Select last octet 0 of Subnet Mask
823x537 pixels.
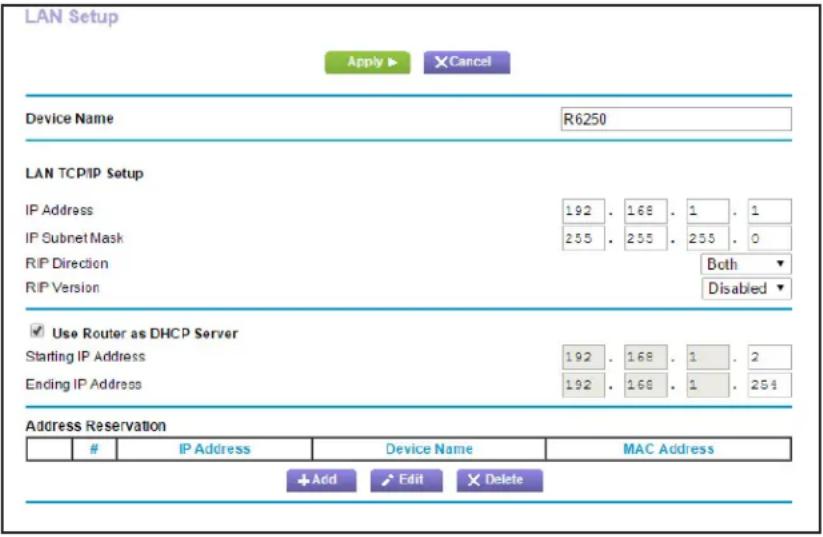769,238
